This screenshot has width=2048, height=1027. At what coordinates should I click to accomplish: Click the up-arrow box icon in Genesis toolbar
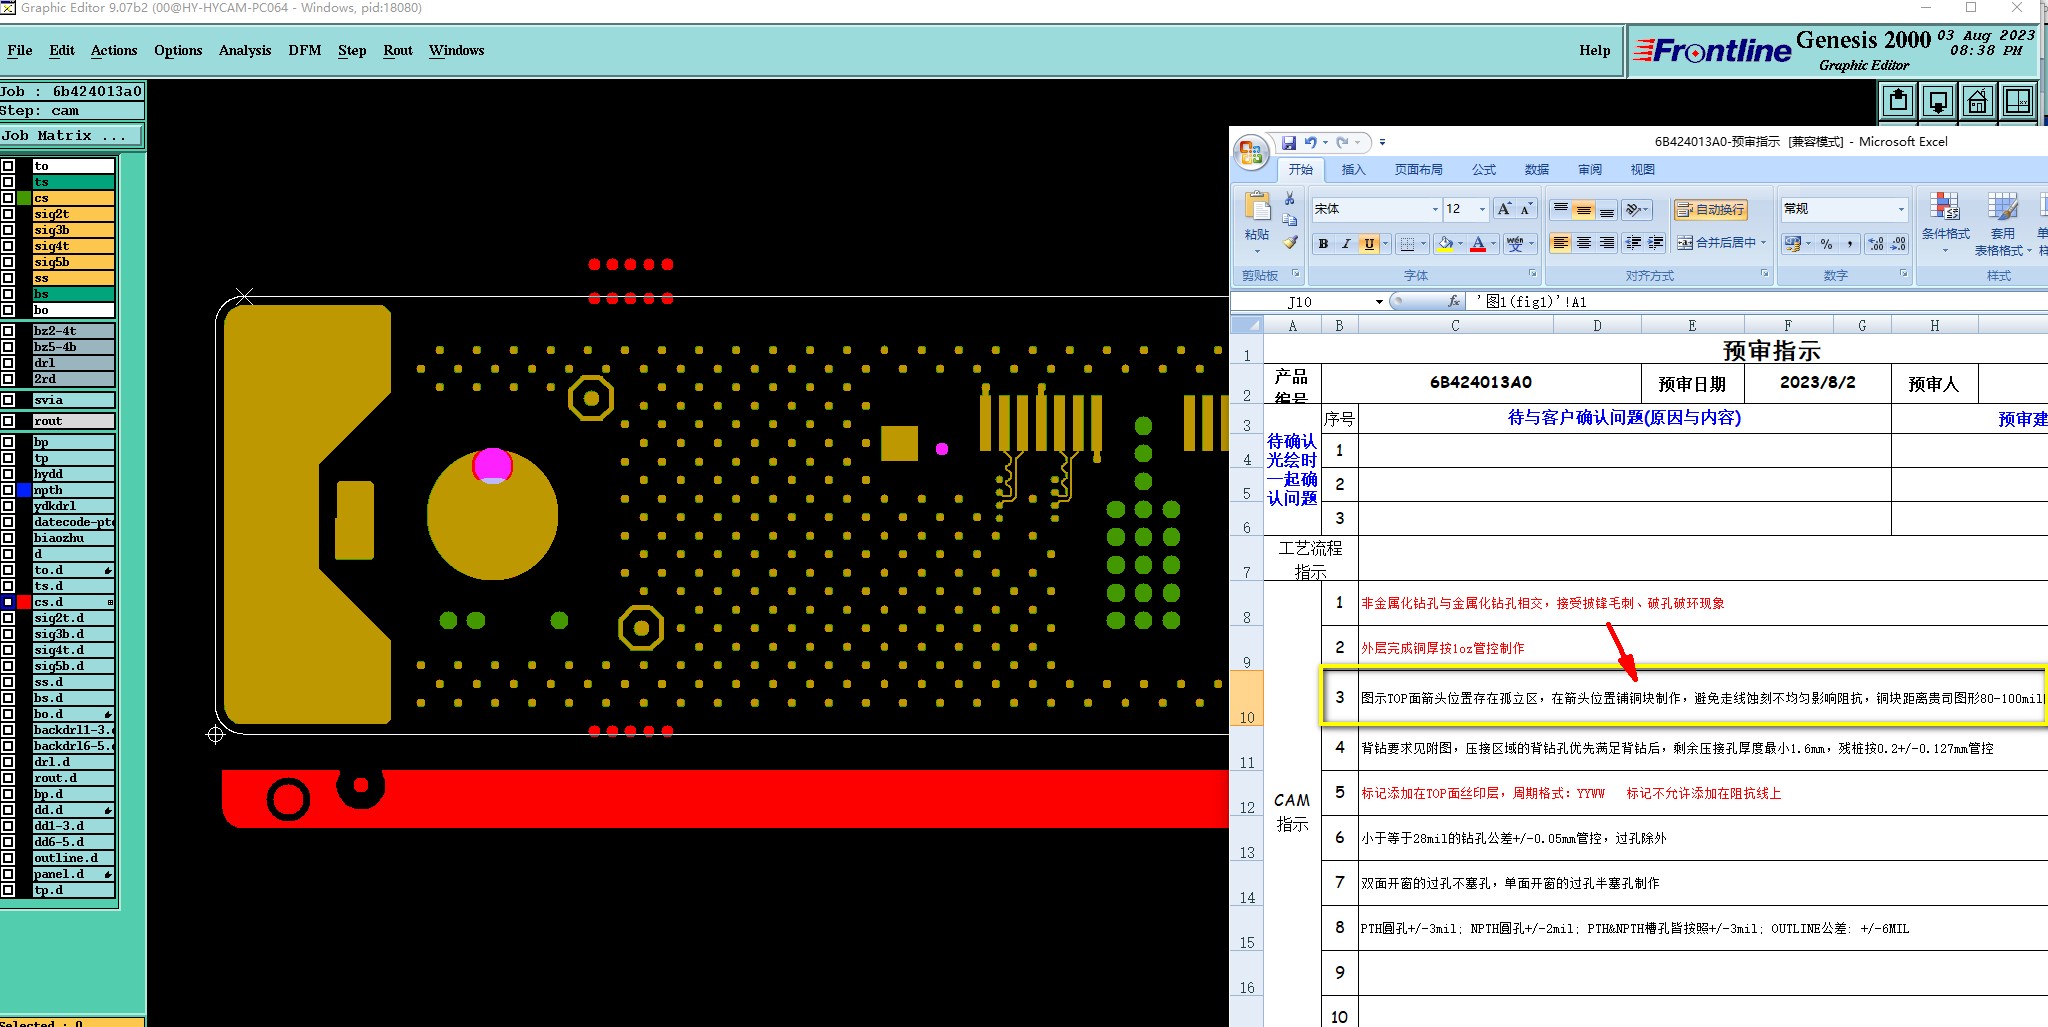coord(1898,101)
